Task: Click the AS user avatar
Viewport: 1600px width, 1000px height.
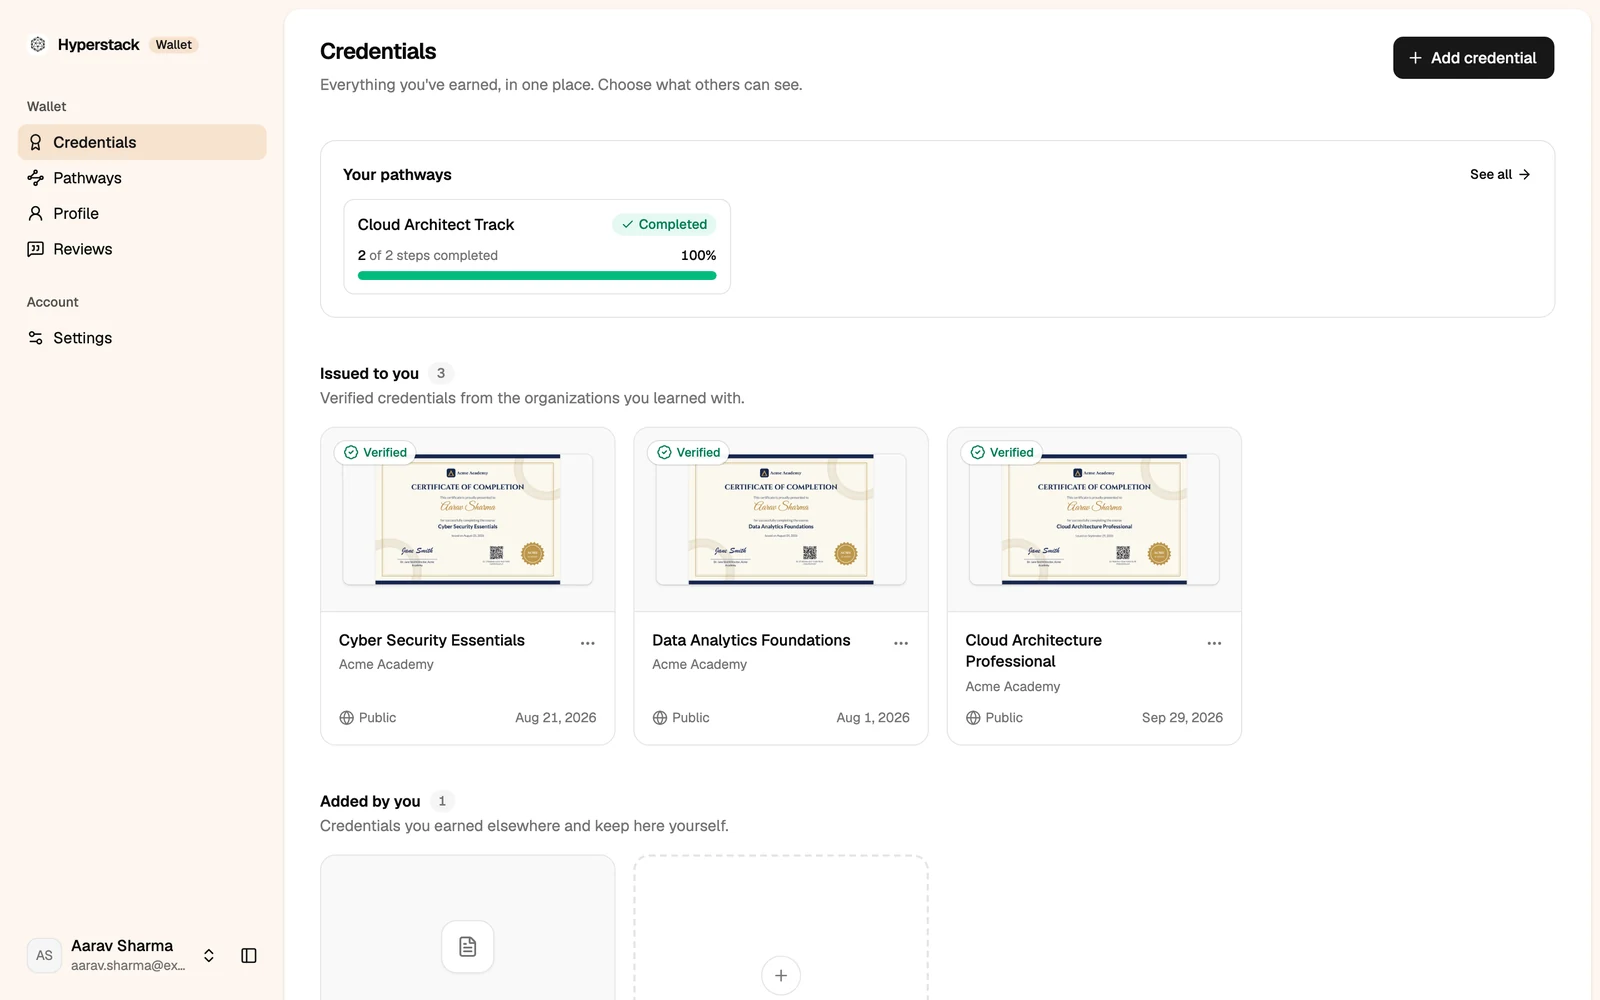Action: pos(44,955)
